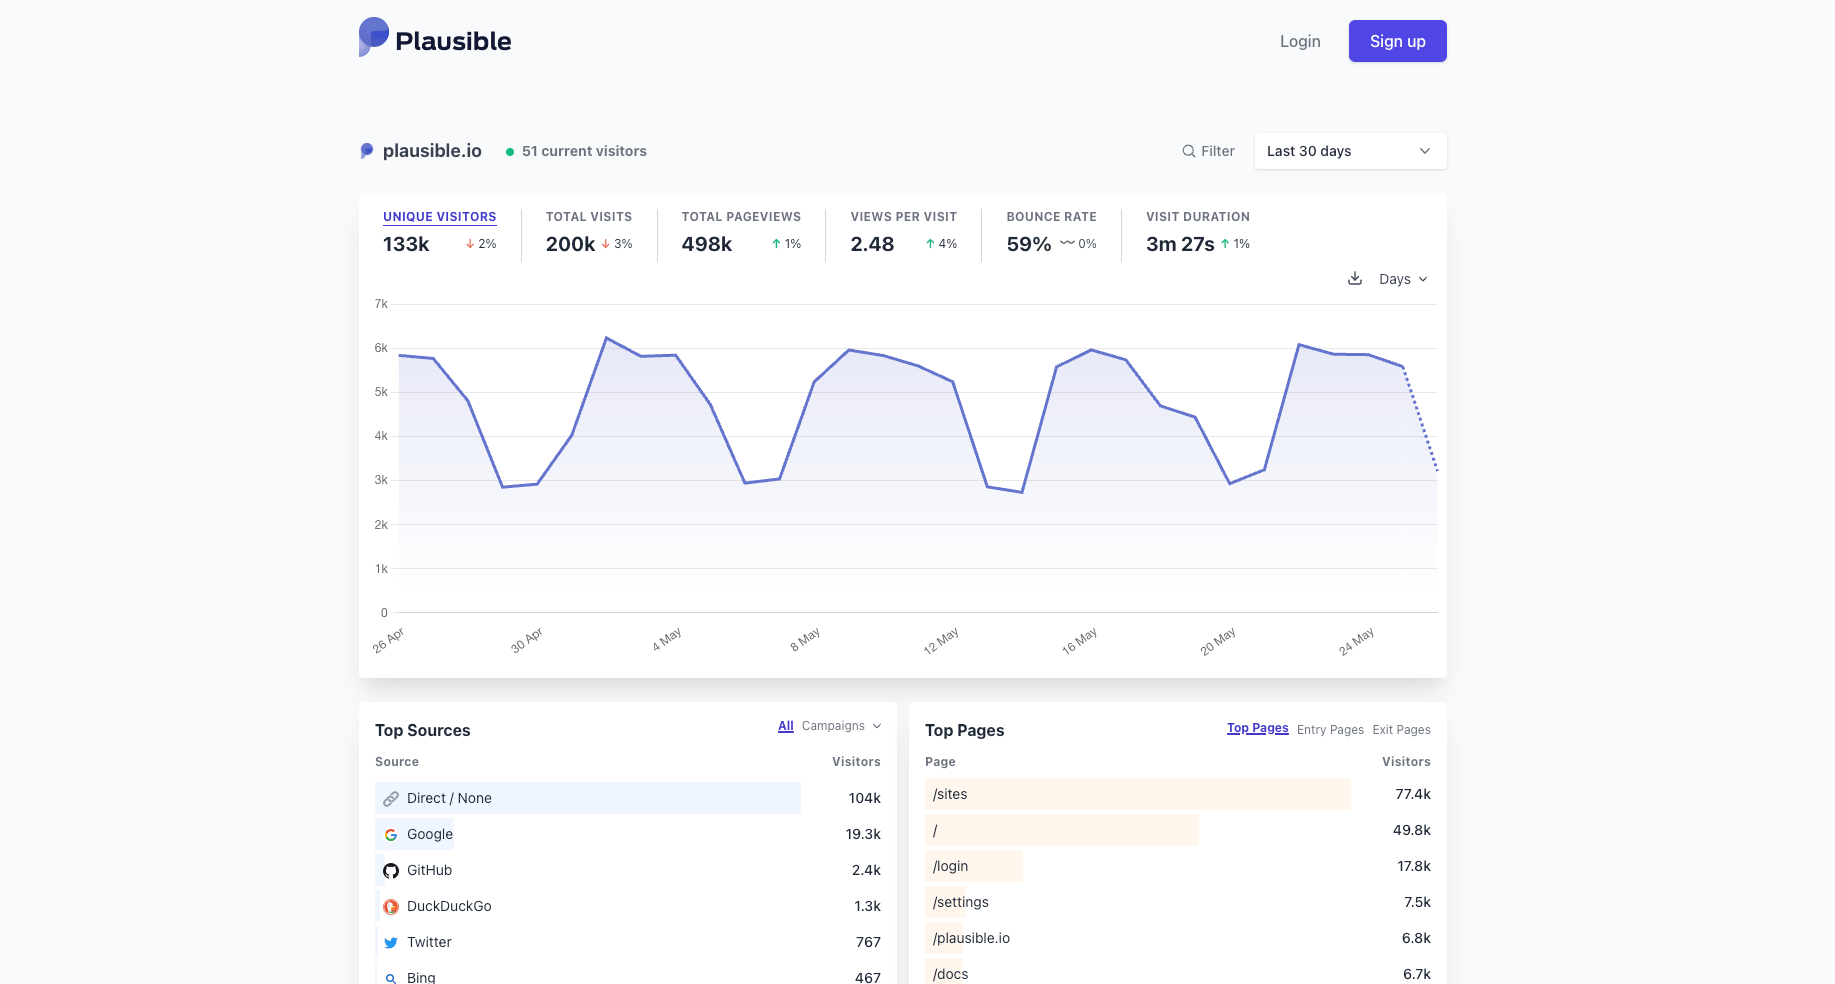Click the DuckDuckGo source icon
Viewport: 1835px width, 984px height.
pyautogui.click(x=391, y=906)
